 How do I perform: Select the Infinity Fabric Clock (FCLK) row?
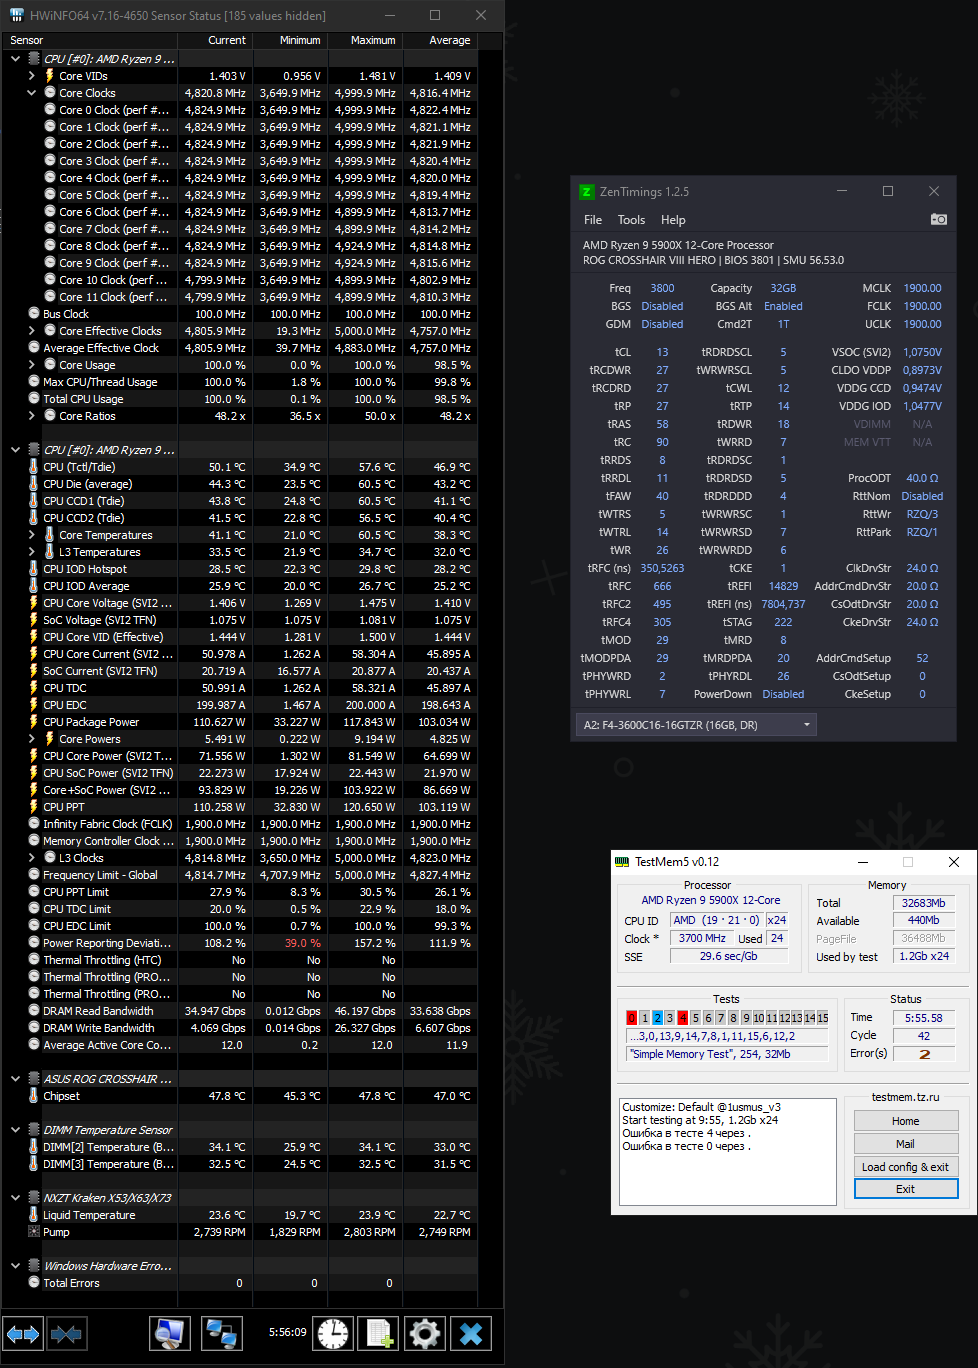click(239, 824)
